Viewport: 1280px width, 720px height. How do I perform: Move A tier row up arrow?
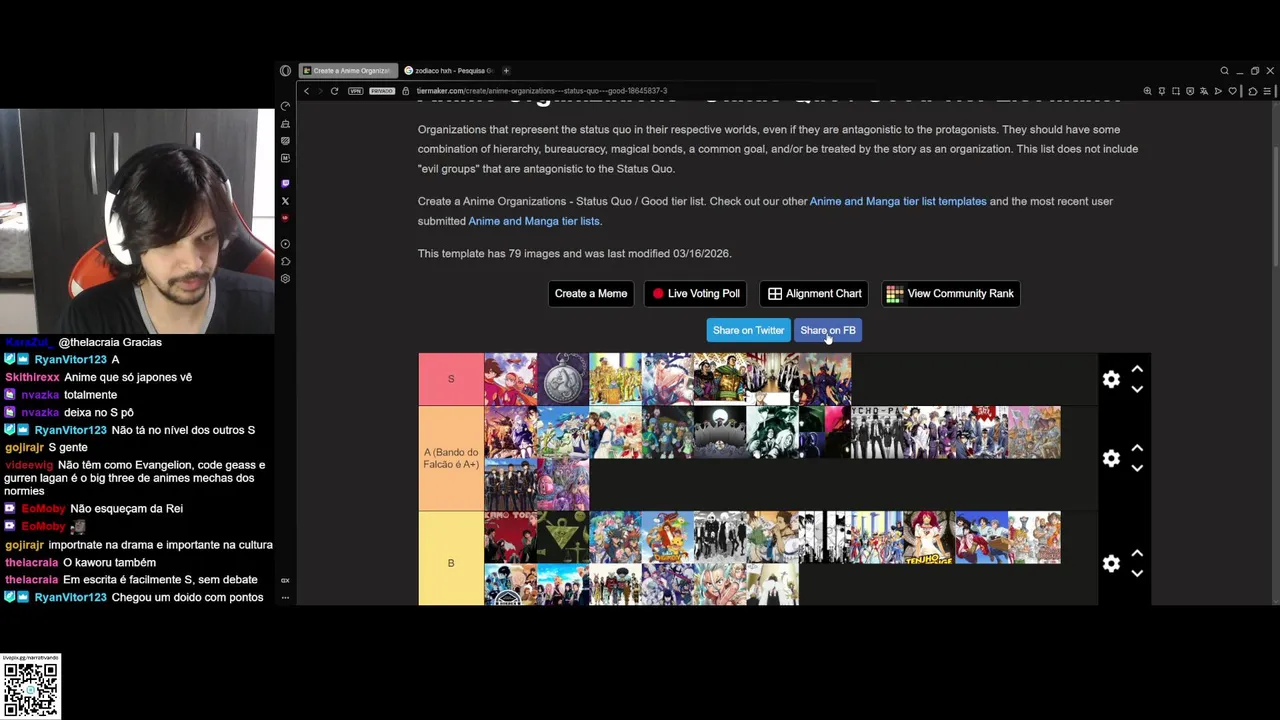[1137, 448]
